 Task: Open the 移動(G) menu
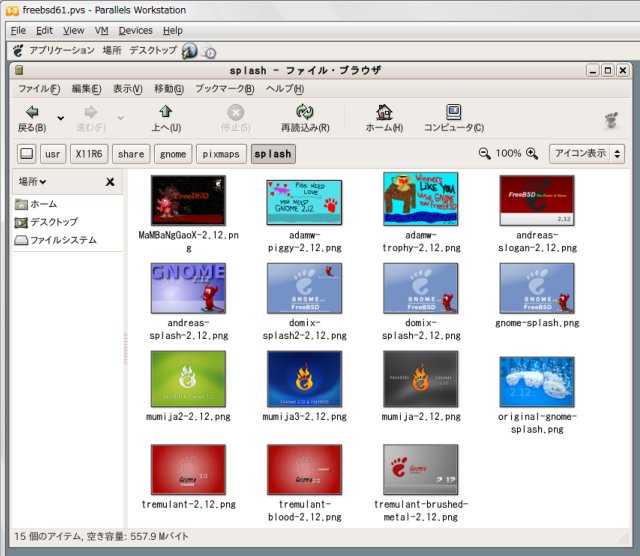coord(169,89)
